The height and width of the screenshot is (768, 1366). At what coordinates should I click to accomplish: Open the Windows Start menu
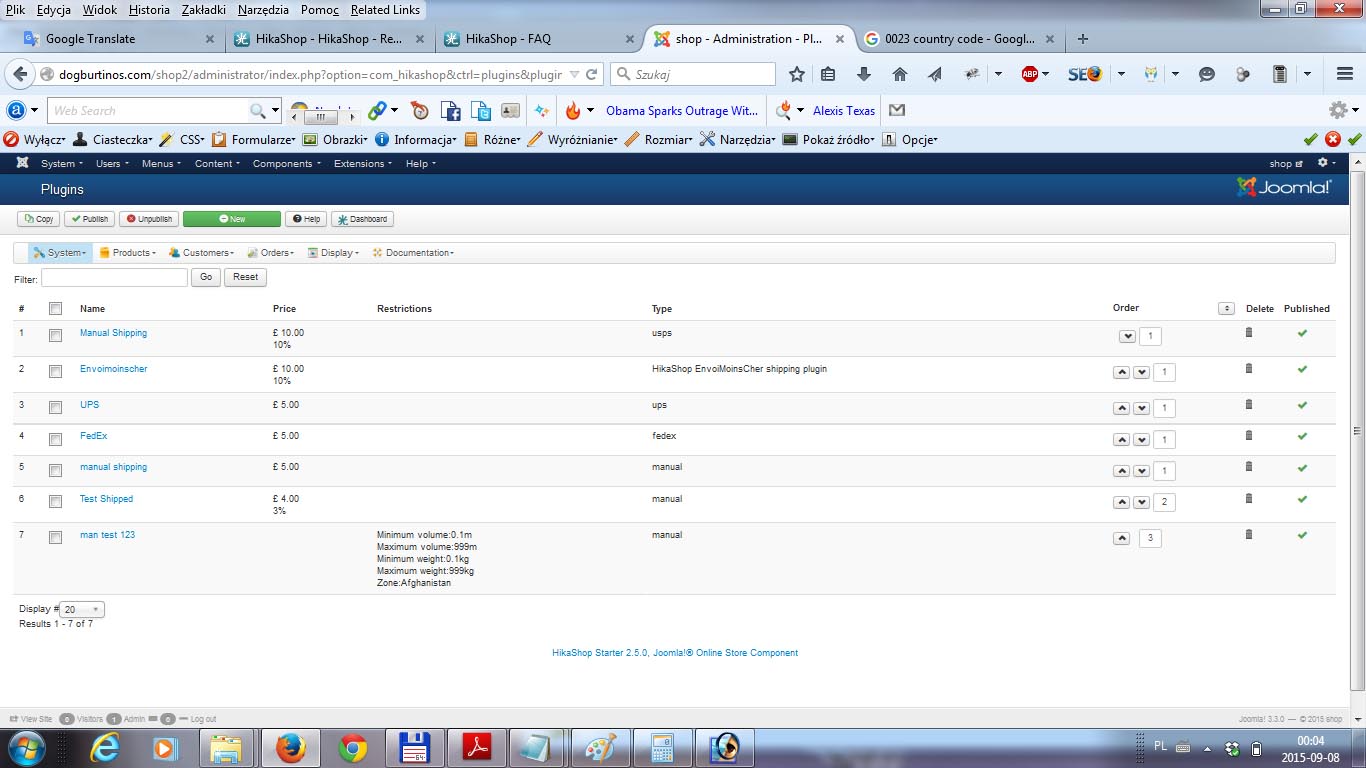[25, 748]
